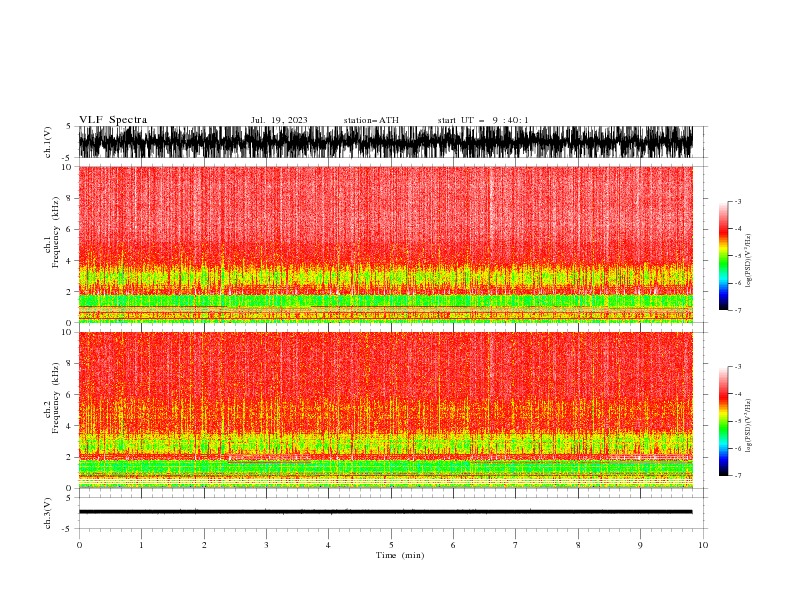Select the date text "Jul. 19, 2023"
Image resolution: width=792 pixels, height=612 pixels.
[x=279, y=120]
